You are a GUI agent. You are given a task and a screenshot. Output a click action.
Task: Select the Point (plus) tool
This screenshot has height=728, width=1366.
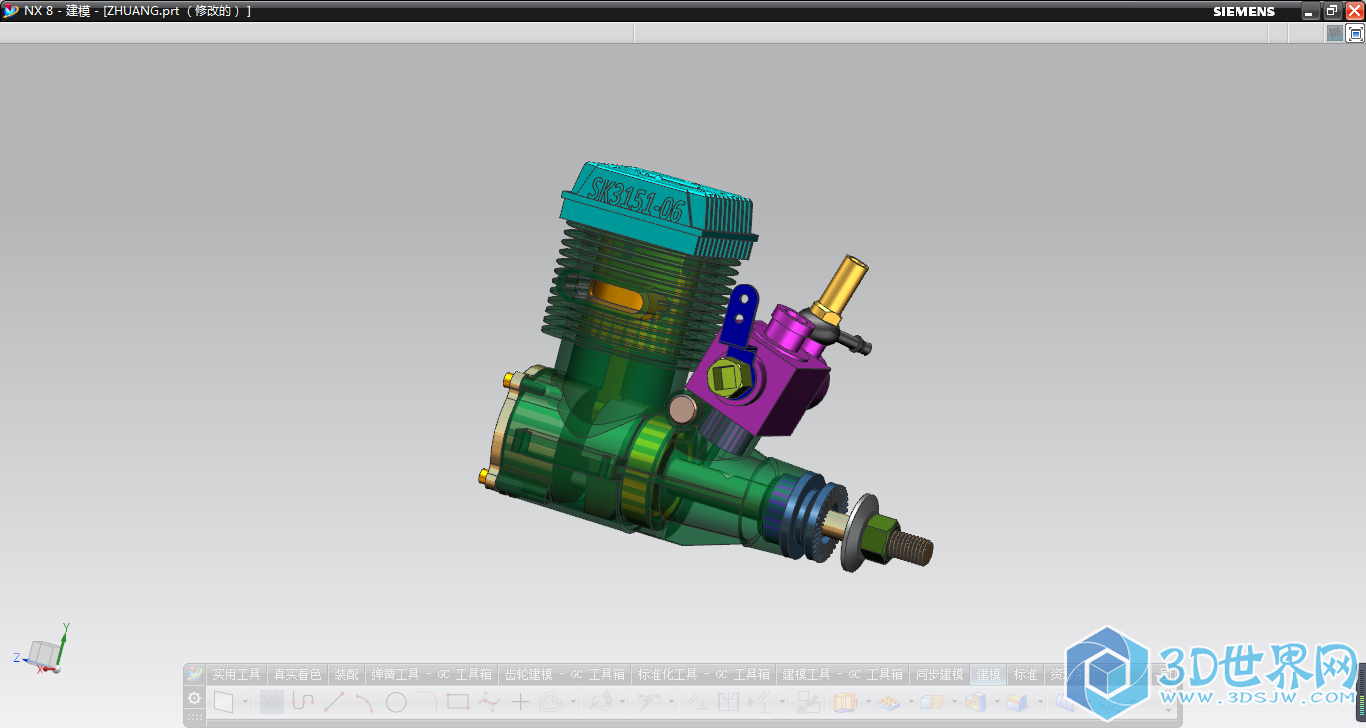point(520,701)
